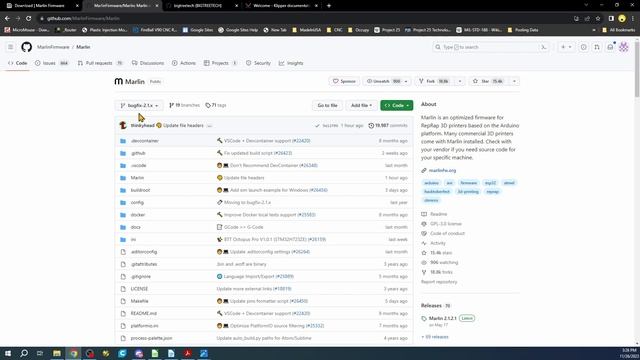Switch to the Discussions tab
Image resolution: width=640 pixels, height=360 pixels.
[148, 63]
